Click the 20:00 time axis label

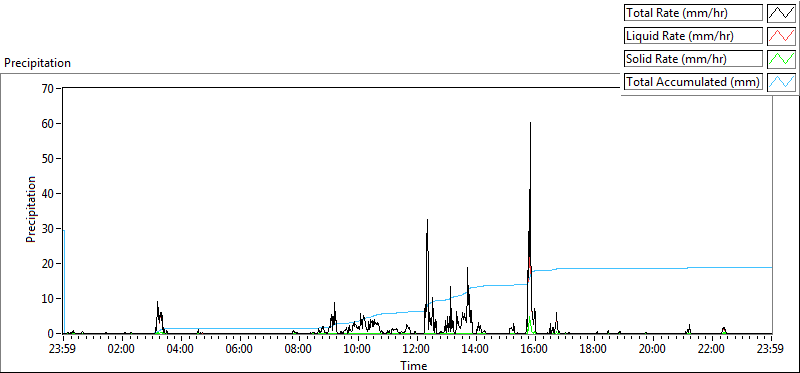[653, 350]
